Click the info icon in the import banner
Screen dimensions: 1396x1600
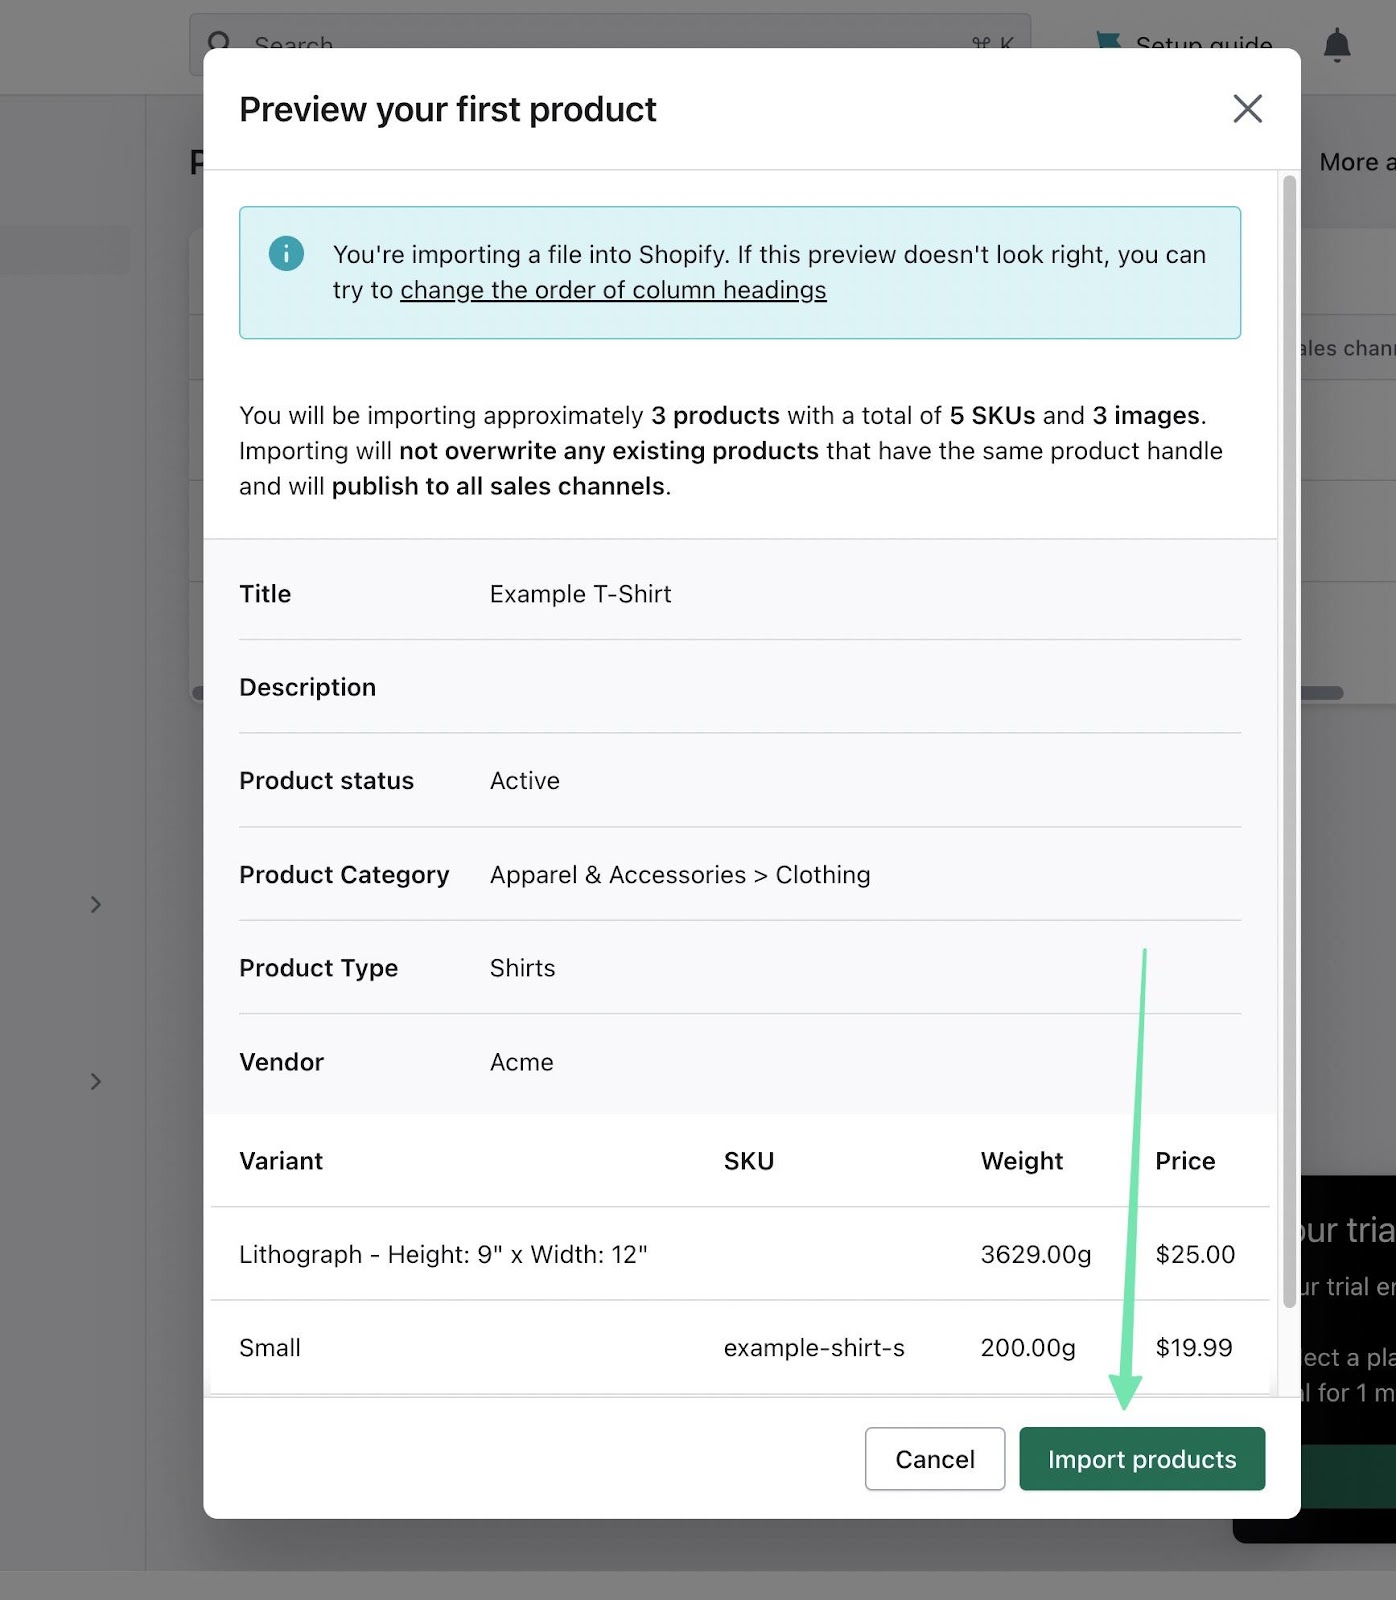click(x=286, y=253)
